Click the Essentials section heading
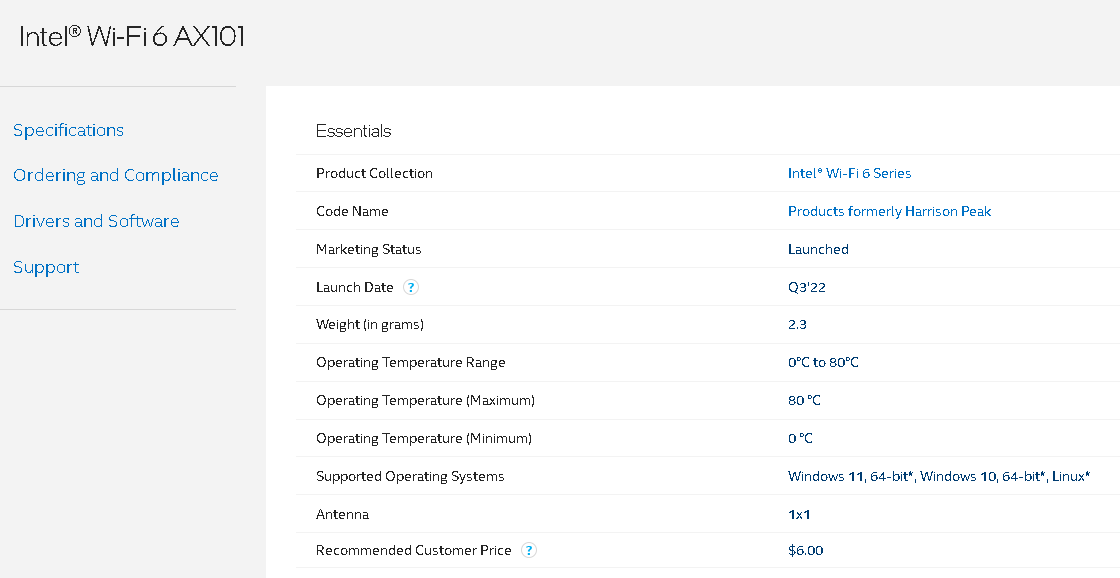Image resolution: width=1120 pixels, height=578 pixels. pos(353,131)
